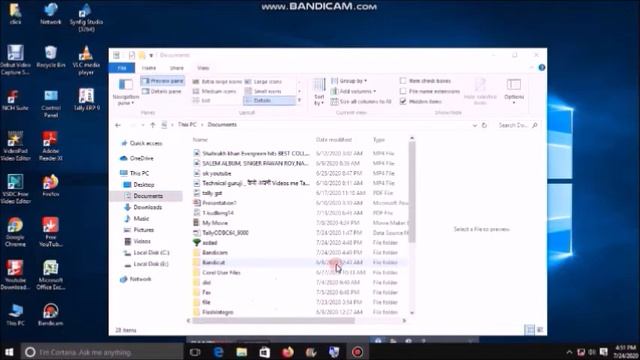Select the Google Chrome desktop icon
The height and width of the screenshot is (360, 640).
(x=16, y=232)
